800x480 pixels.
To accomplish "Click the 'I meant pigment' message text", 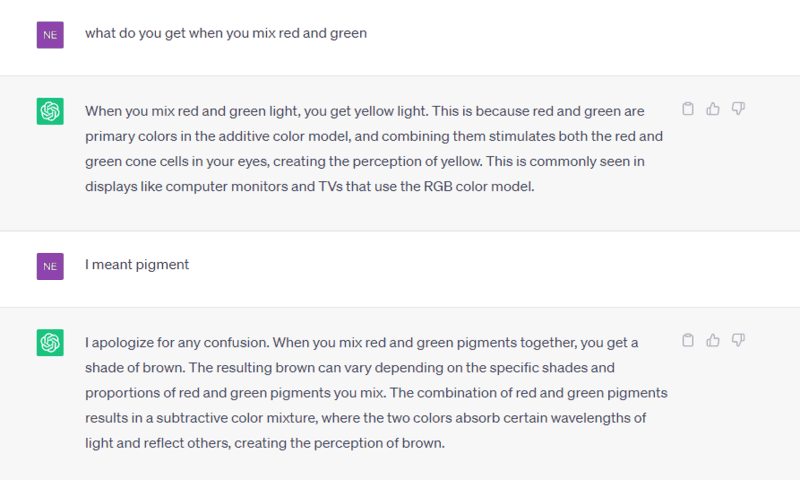I will (137, 265).
